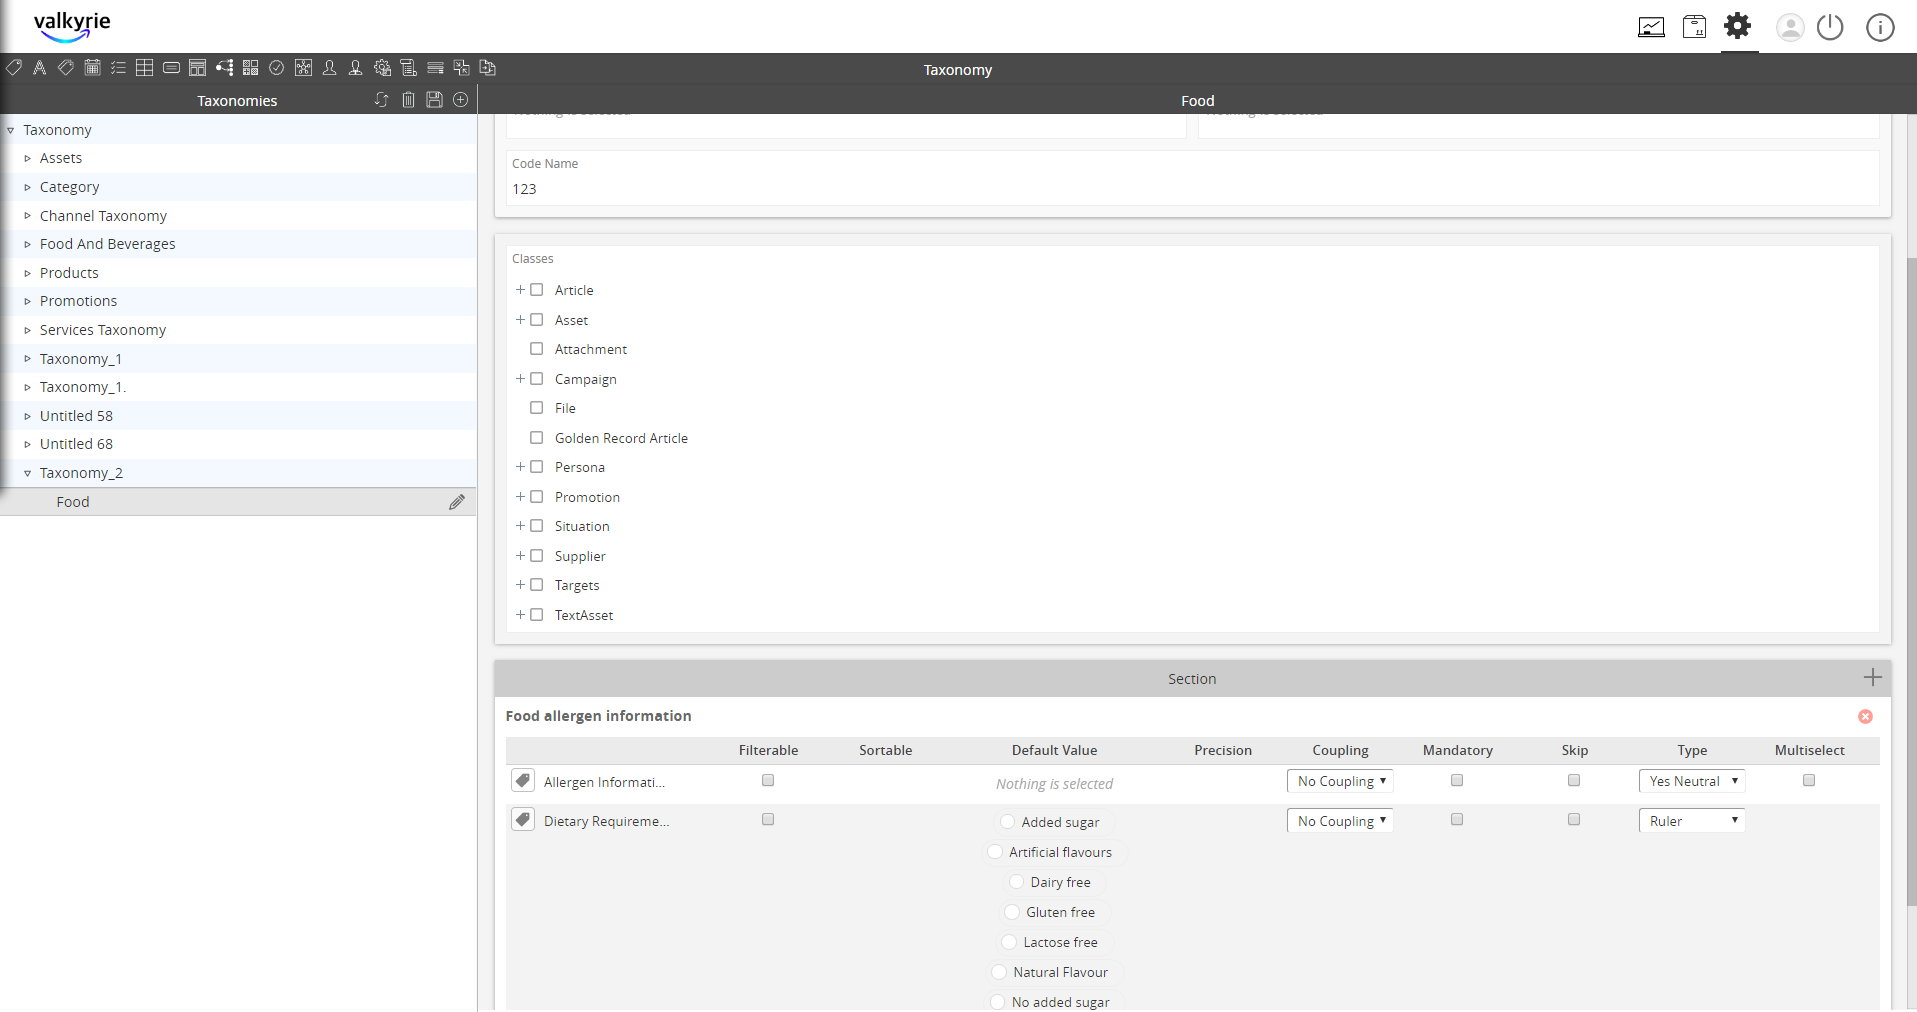Select the Food tree node
The height and width of the screenshot is (1012, 1917).
[x=238, y=502]
